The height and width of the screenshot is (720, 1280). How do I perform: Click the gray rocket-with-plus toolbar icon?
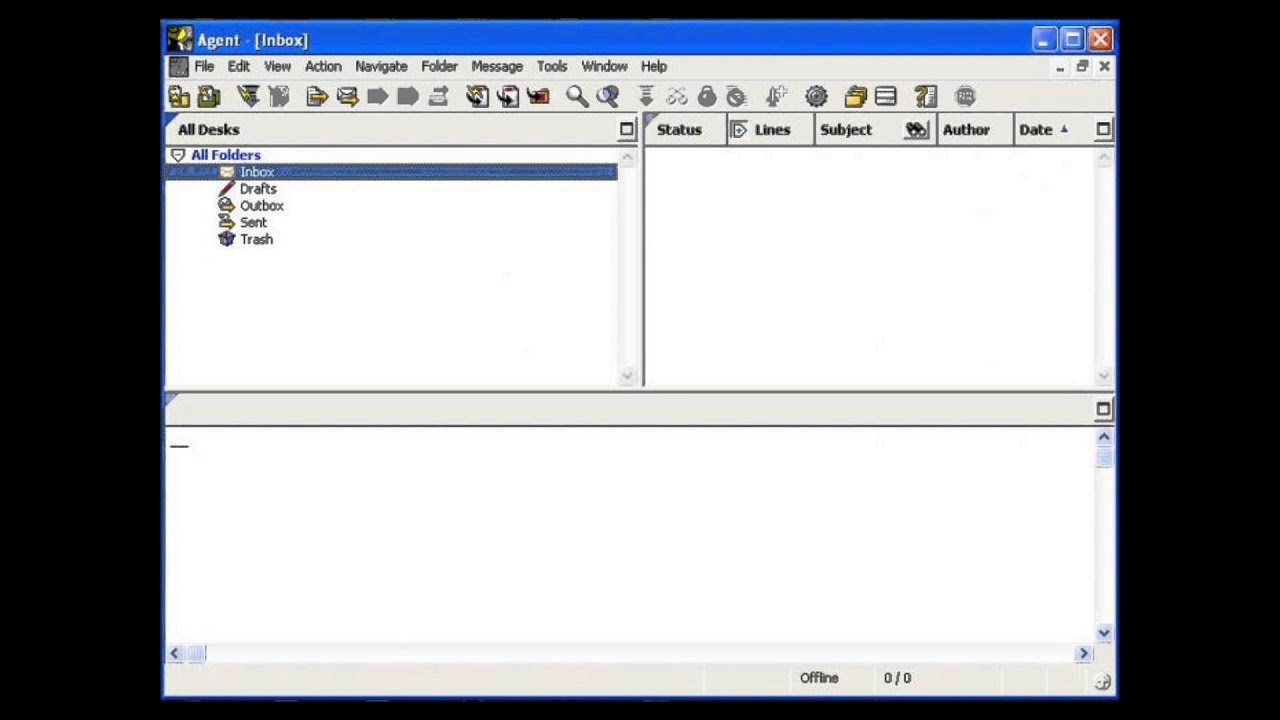(x=776, y=97)
